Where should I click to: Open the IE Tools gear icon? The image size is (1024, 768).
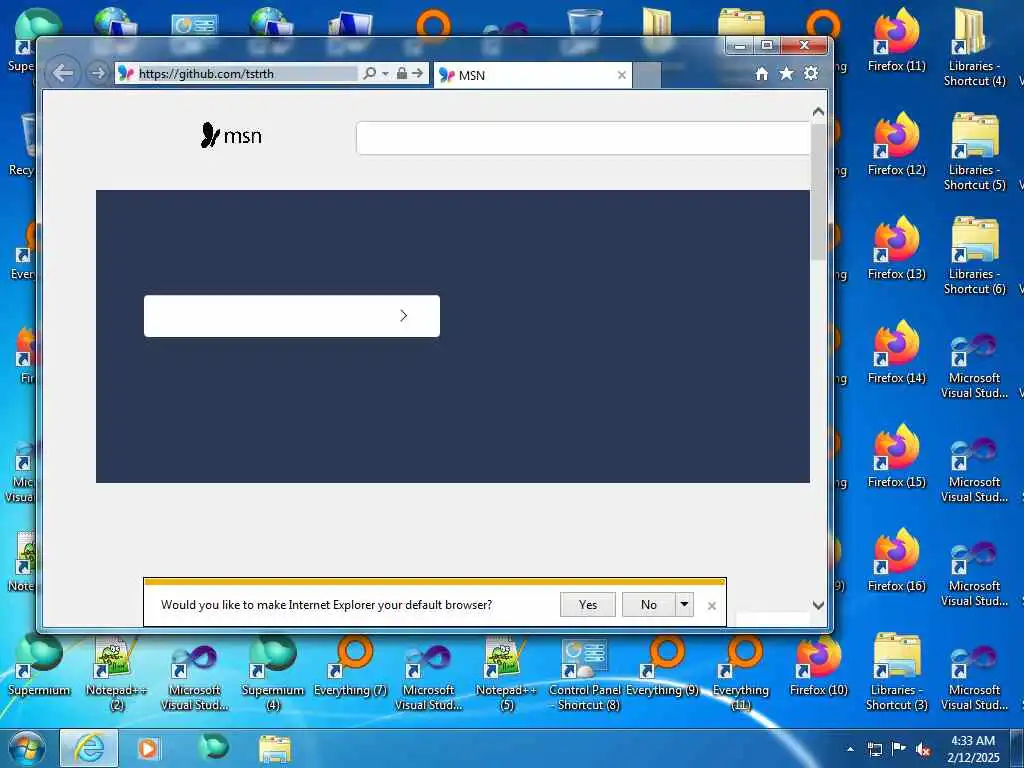tap(811, 73)
